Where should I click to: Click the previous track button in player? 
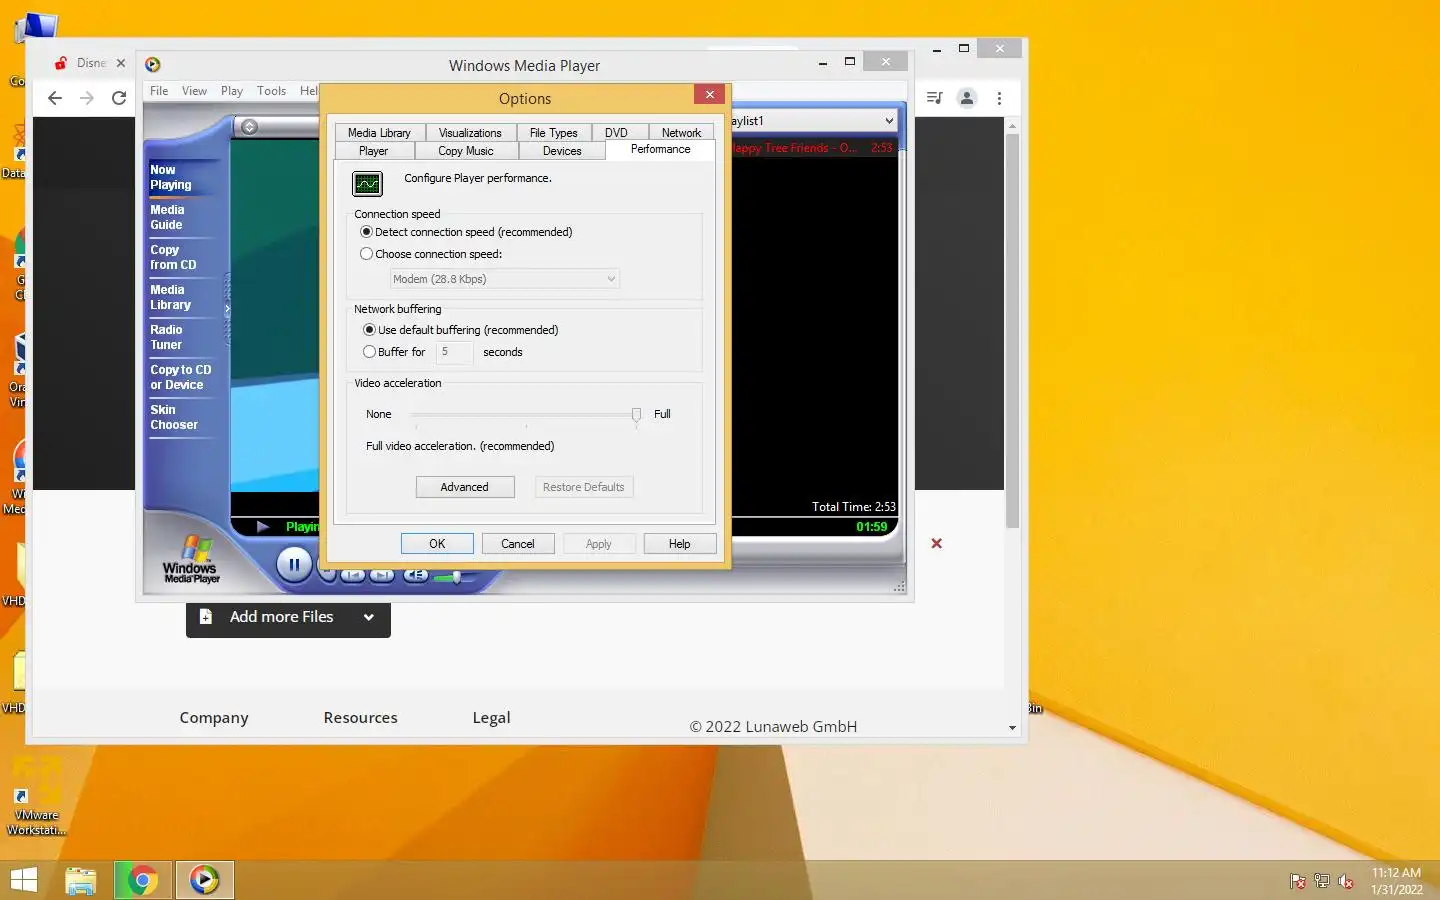tap(353, 575)
